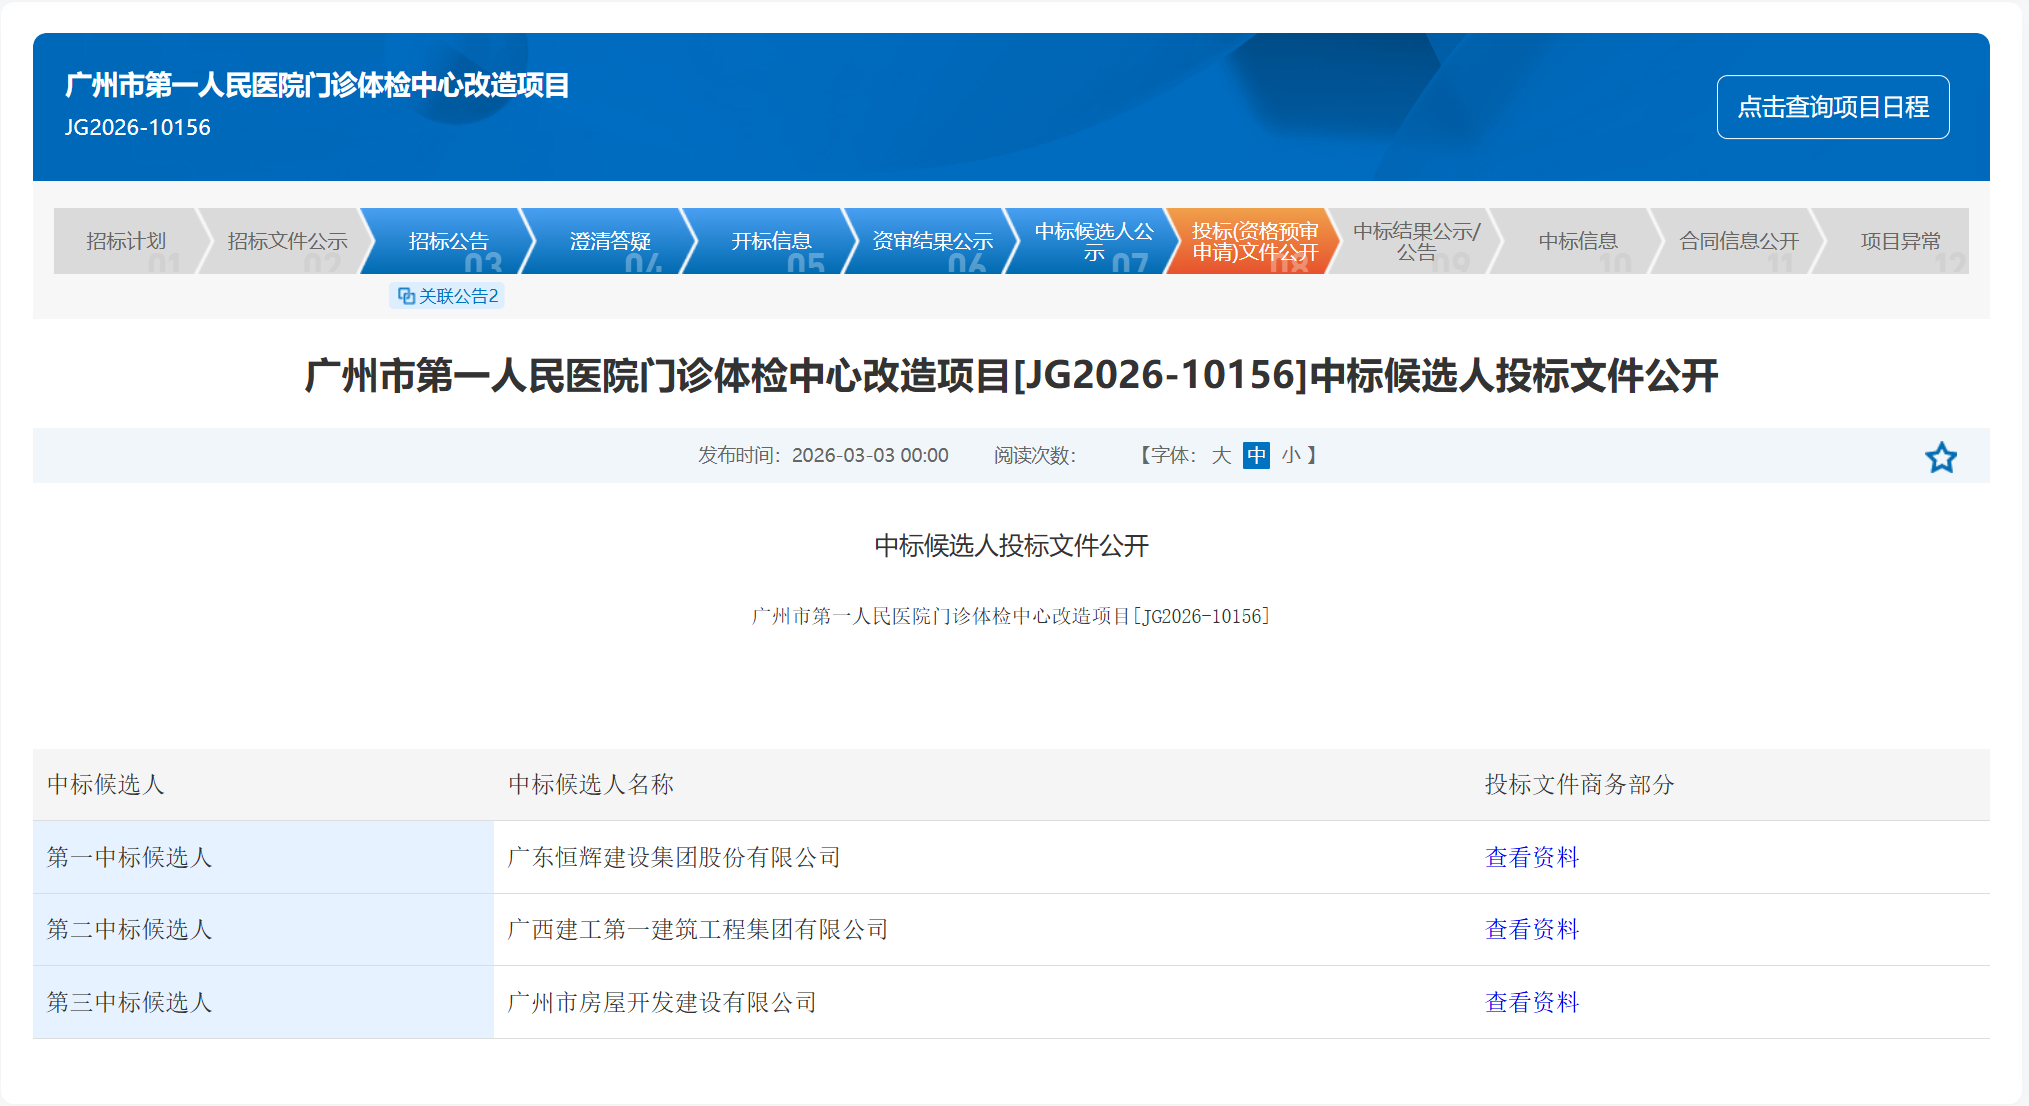Select 中标信息 step tab
This screenshot has height=1106, width=2029.
(1577, 241)
